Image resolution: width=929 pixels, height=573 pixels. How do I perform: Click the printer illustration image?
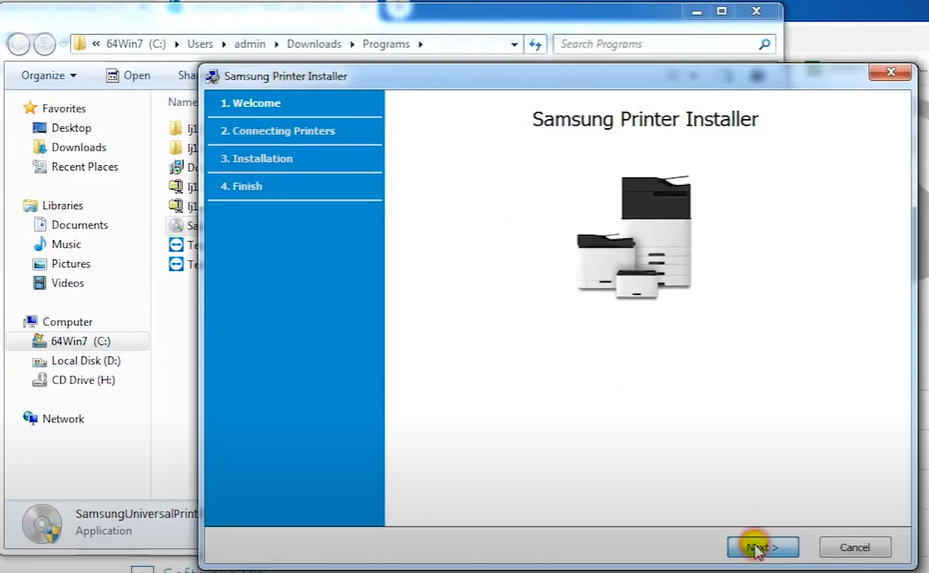(634, 236)
